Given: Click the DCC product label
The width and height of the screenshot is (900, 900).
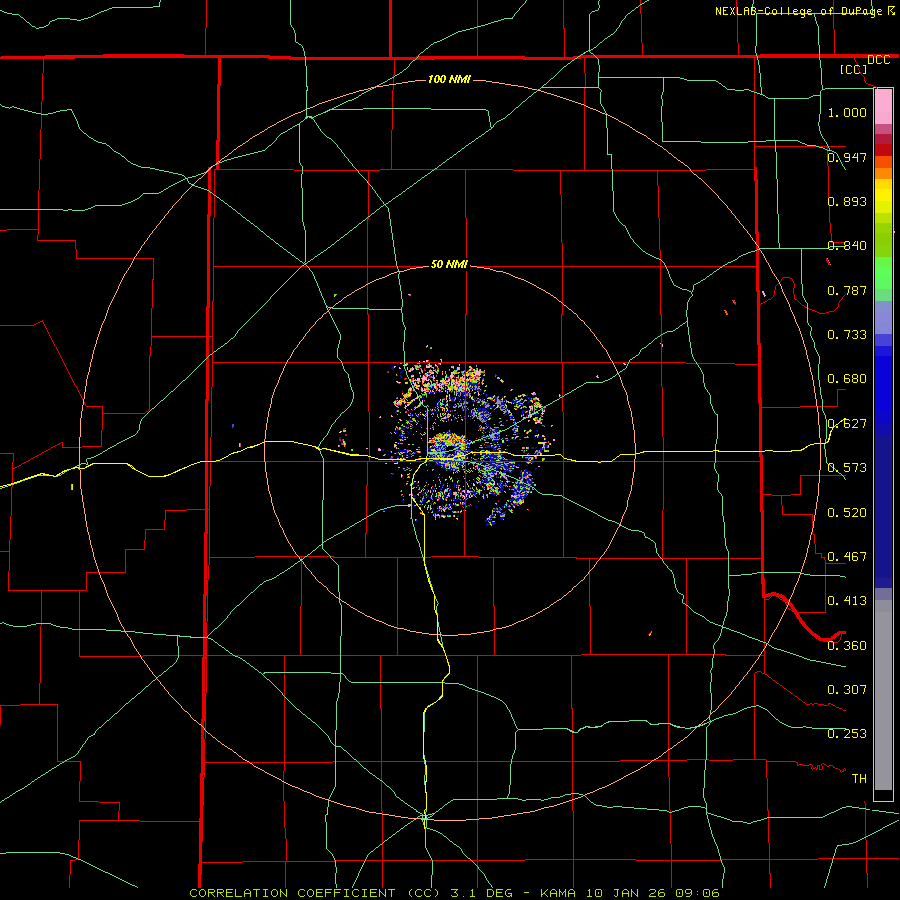Looking at the screenshot, I should [x=878, y=60].
